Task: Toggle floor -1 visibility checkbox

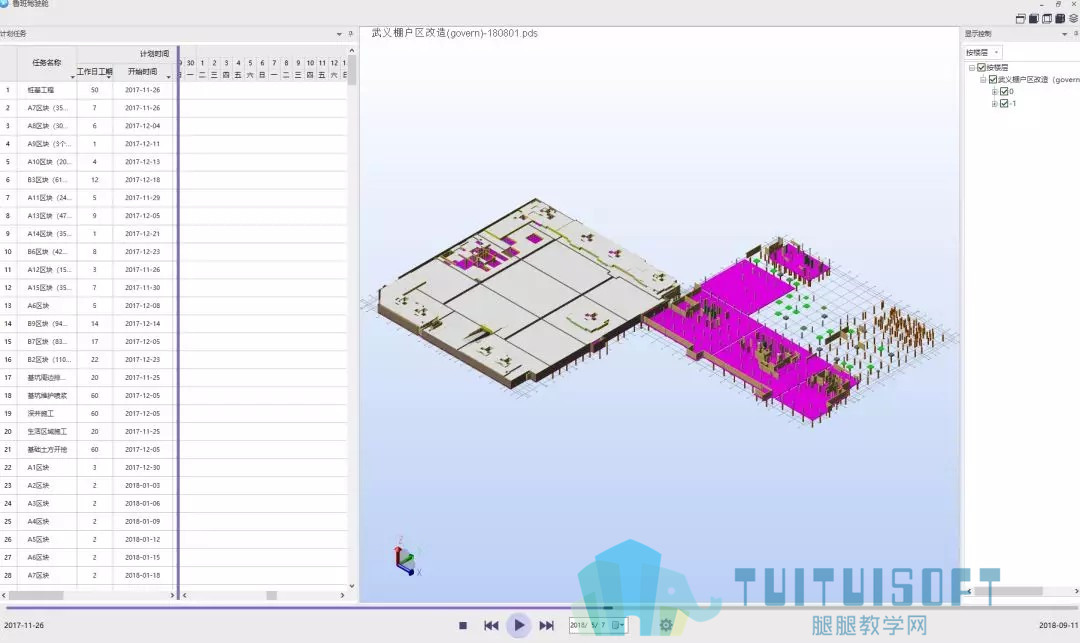Action: tap(1004, 103)
